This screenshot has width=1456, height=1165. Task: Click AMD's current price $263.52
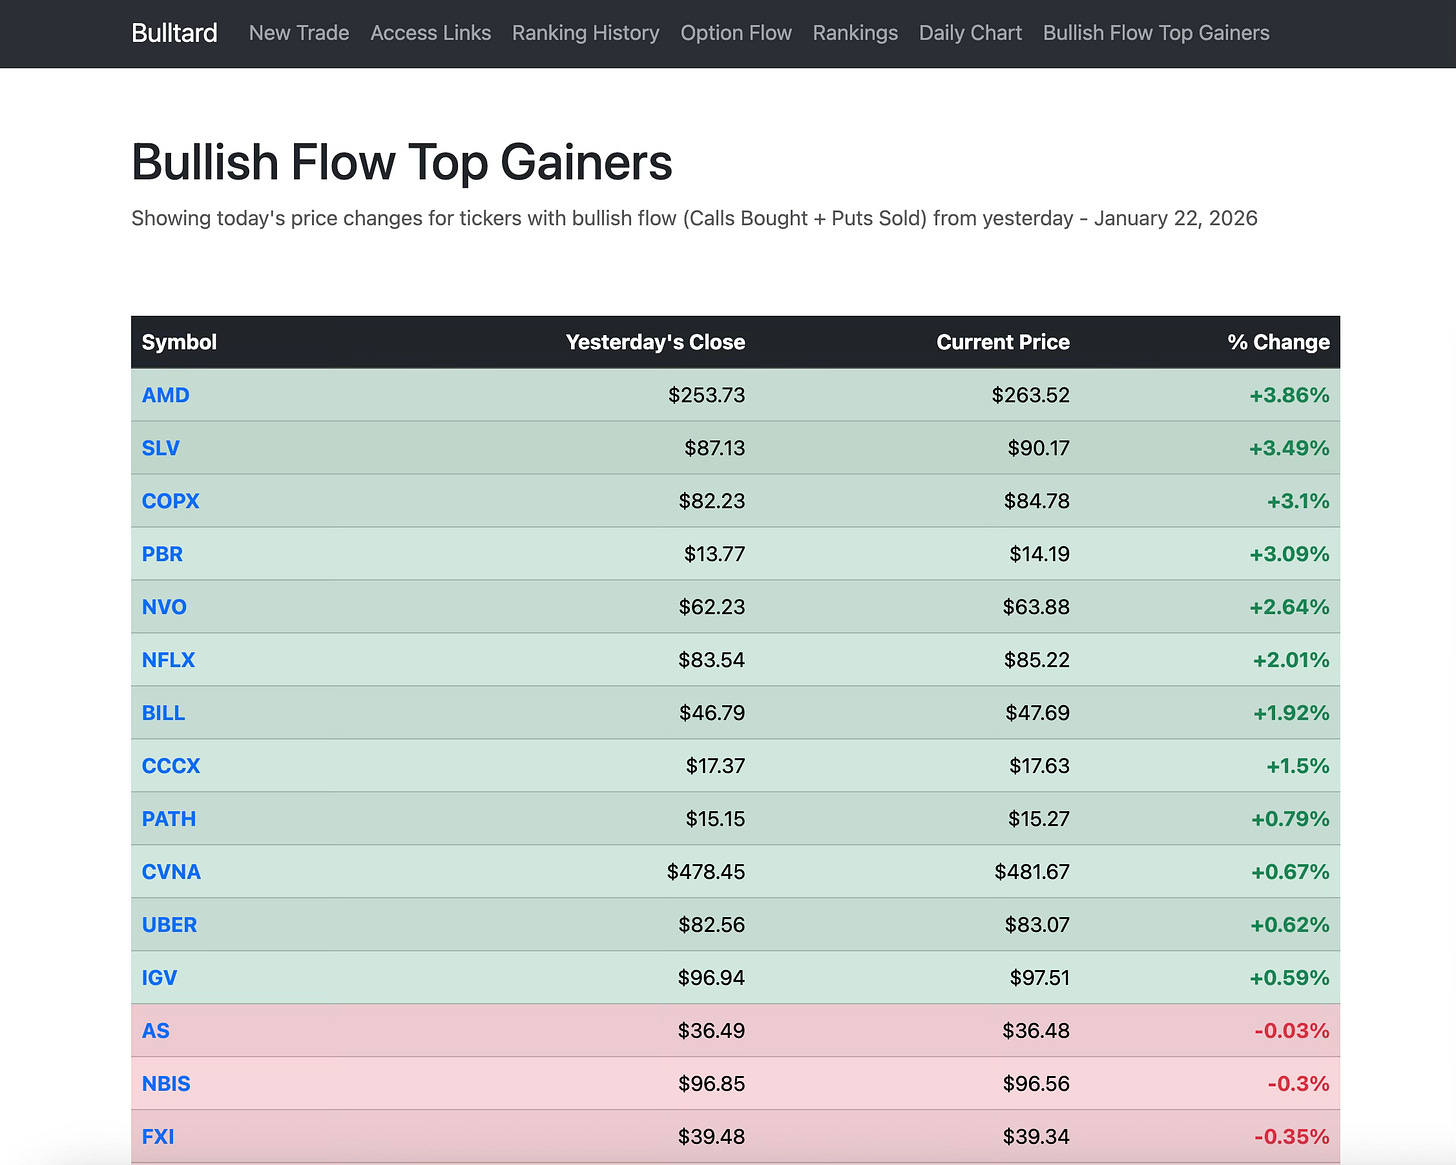[x=1031, y=395]
